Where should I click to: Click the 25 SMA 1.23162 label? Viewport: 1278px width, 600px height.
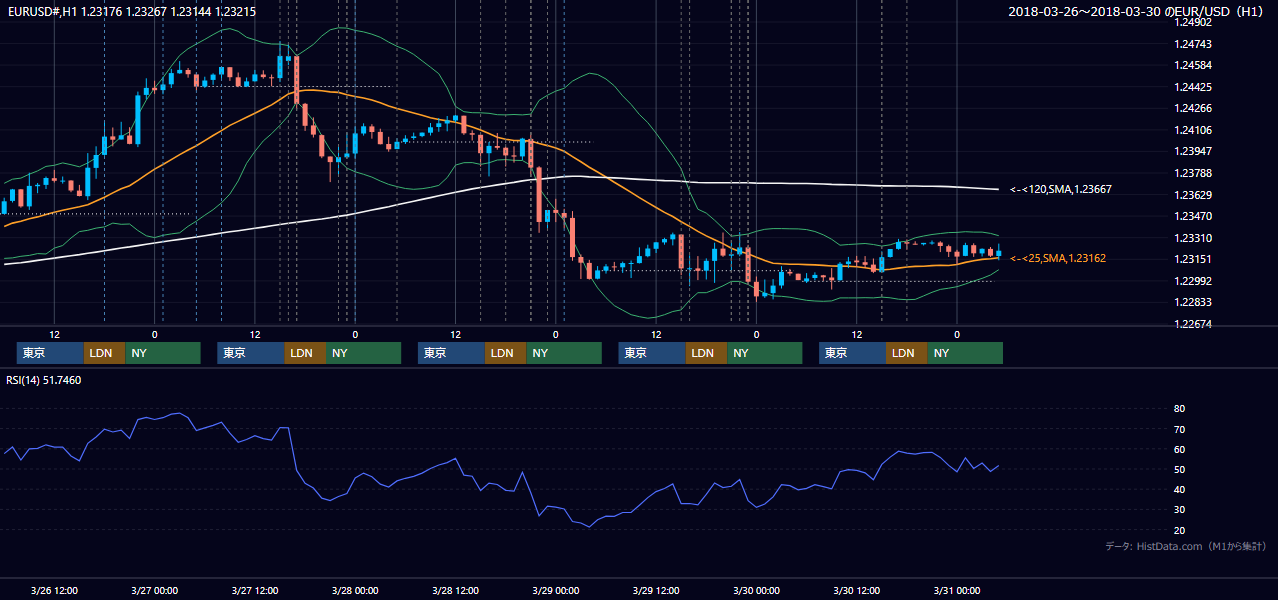click(x=1058, y=258)
